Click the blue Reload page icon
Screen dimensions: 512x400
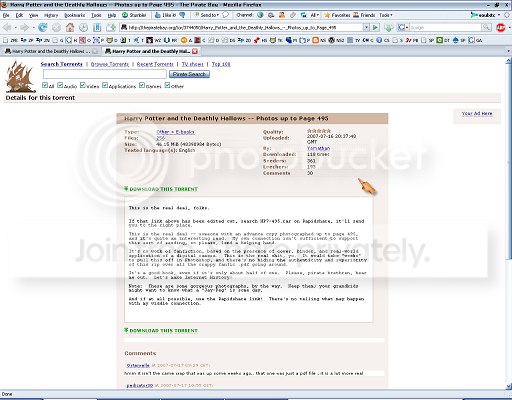[x=42, y=27]
